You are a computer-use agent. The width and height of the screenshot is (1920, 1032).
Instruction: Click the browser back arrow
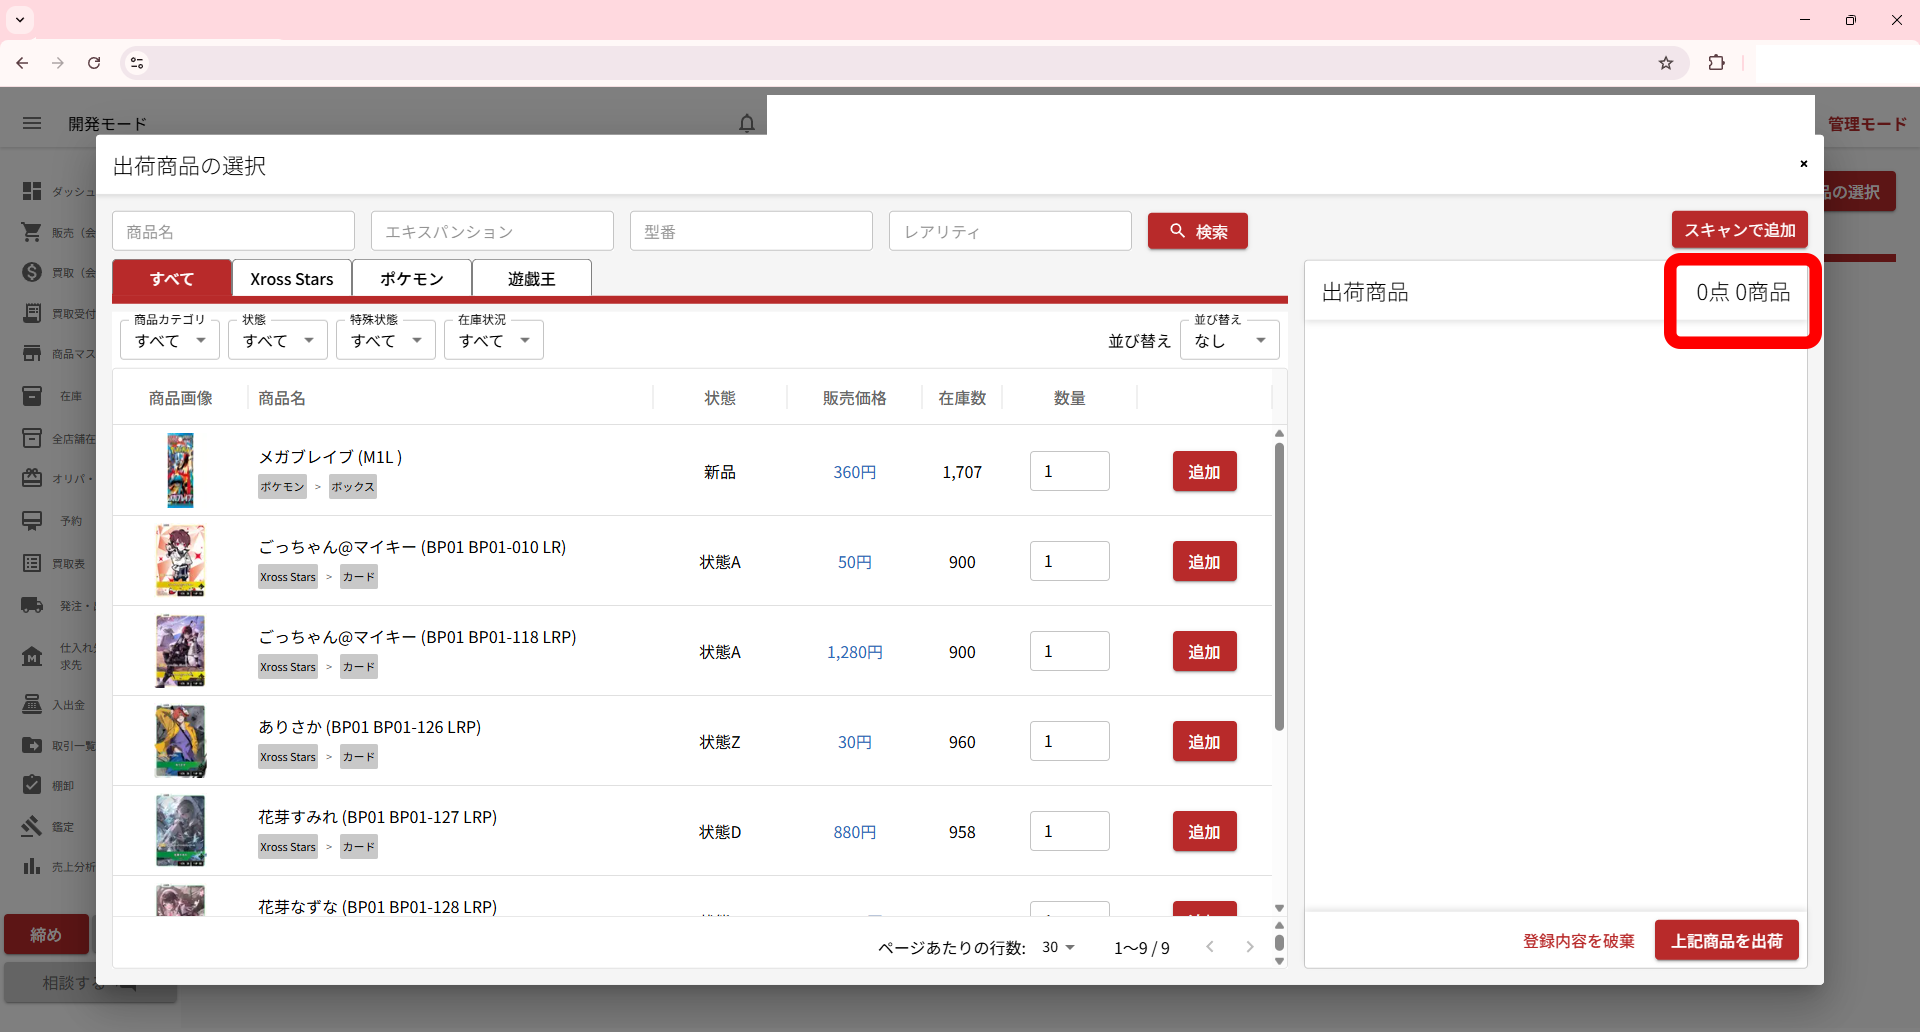tap(22, 63)
